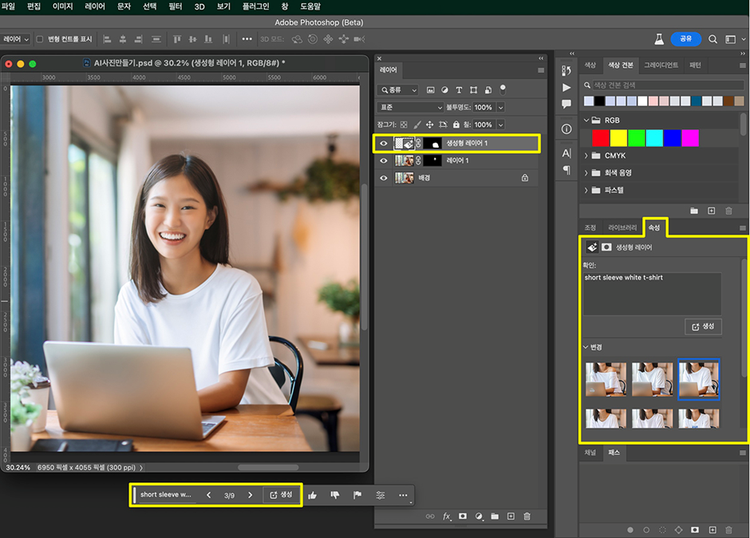Click the thumbs down feedback icon

pos(335,495)
